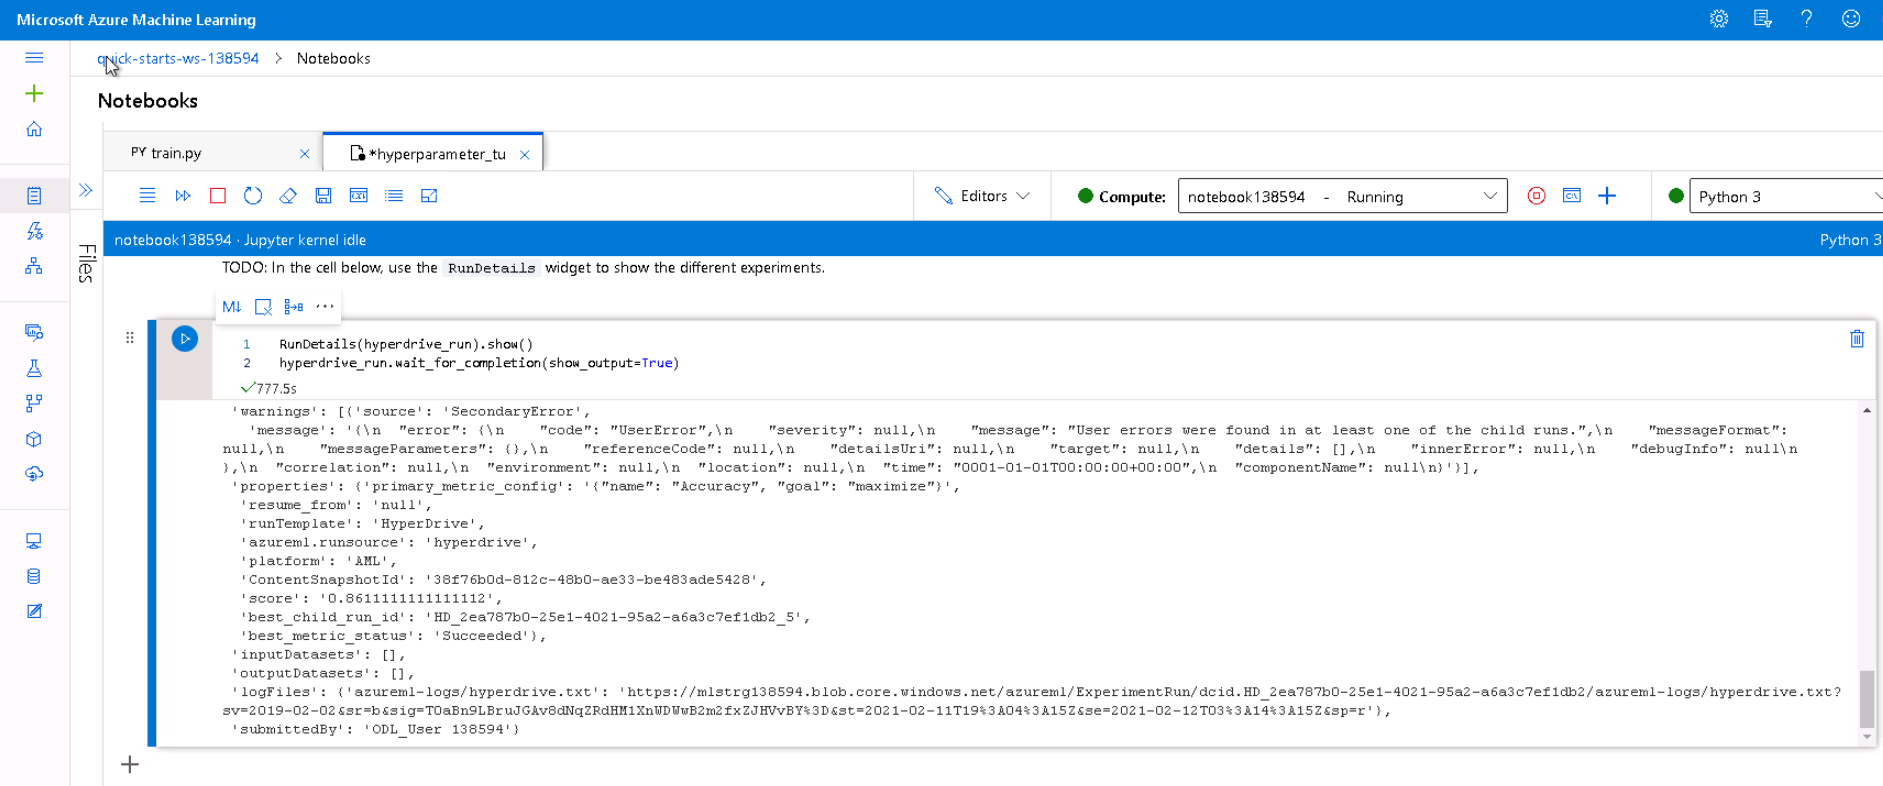Image resolution: width=1883 pixels, height=786 pixels.
Task: Clear cell output icon in cell toolbar
Action: point(263,307)
